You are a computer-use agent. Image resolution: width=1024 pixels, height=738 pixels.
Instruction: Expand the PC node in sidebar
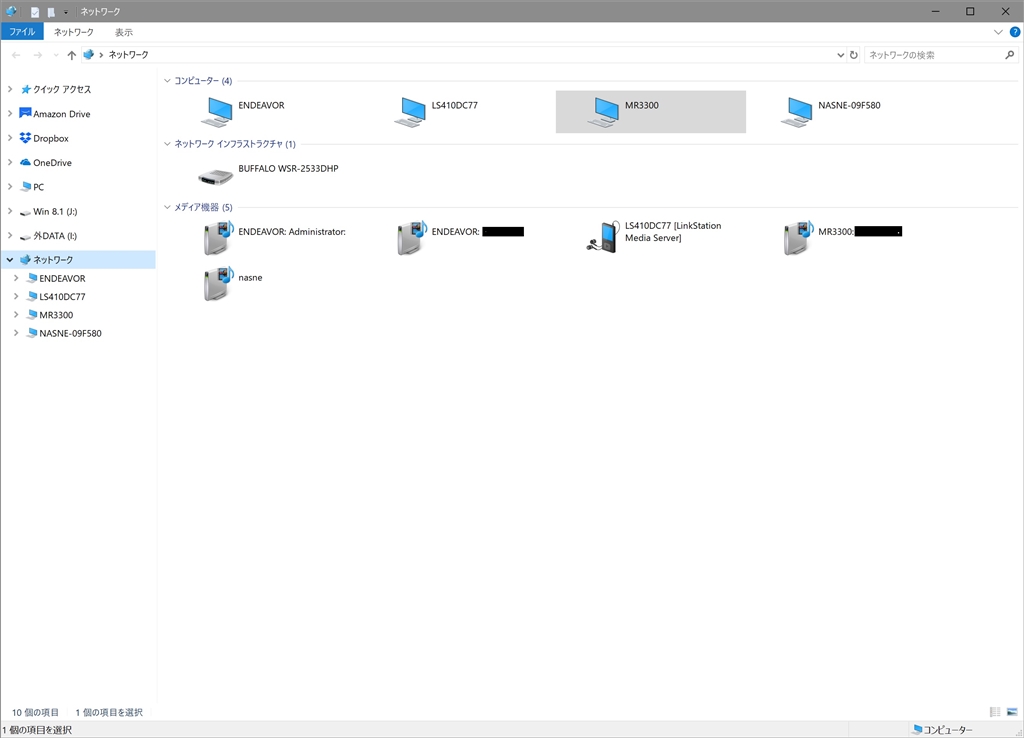[10, 187]
